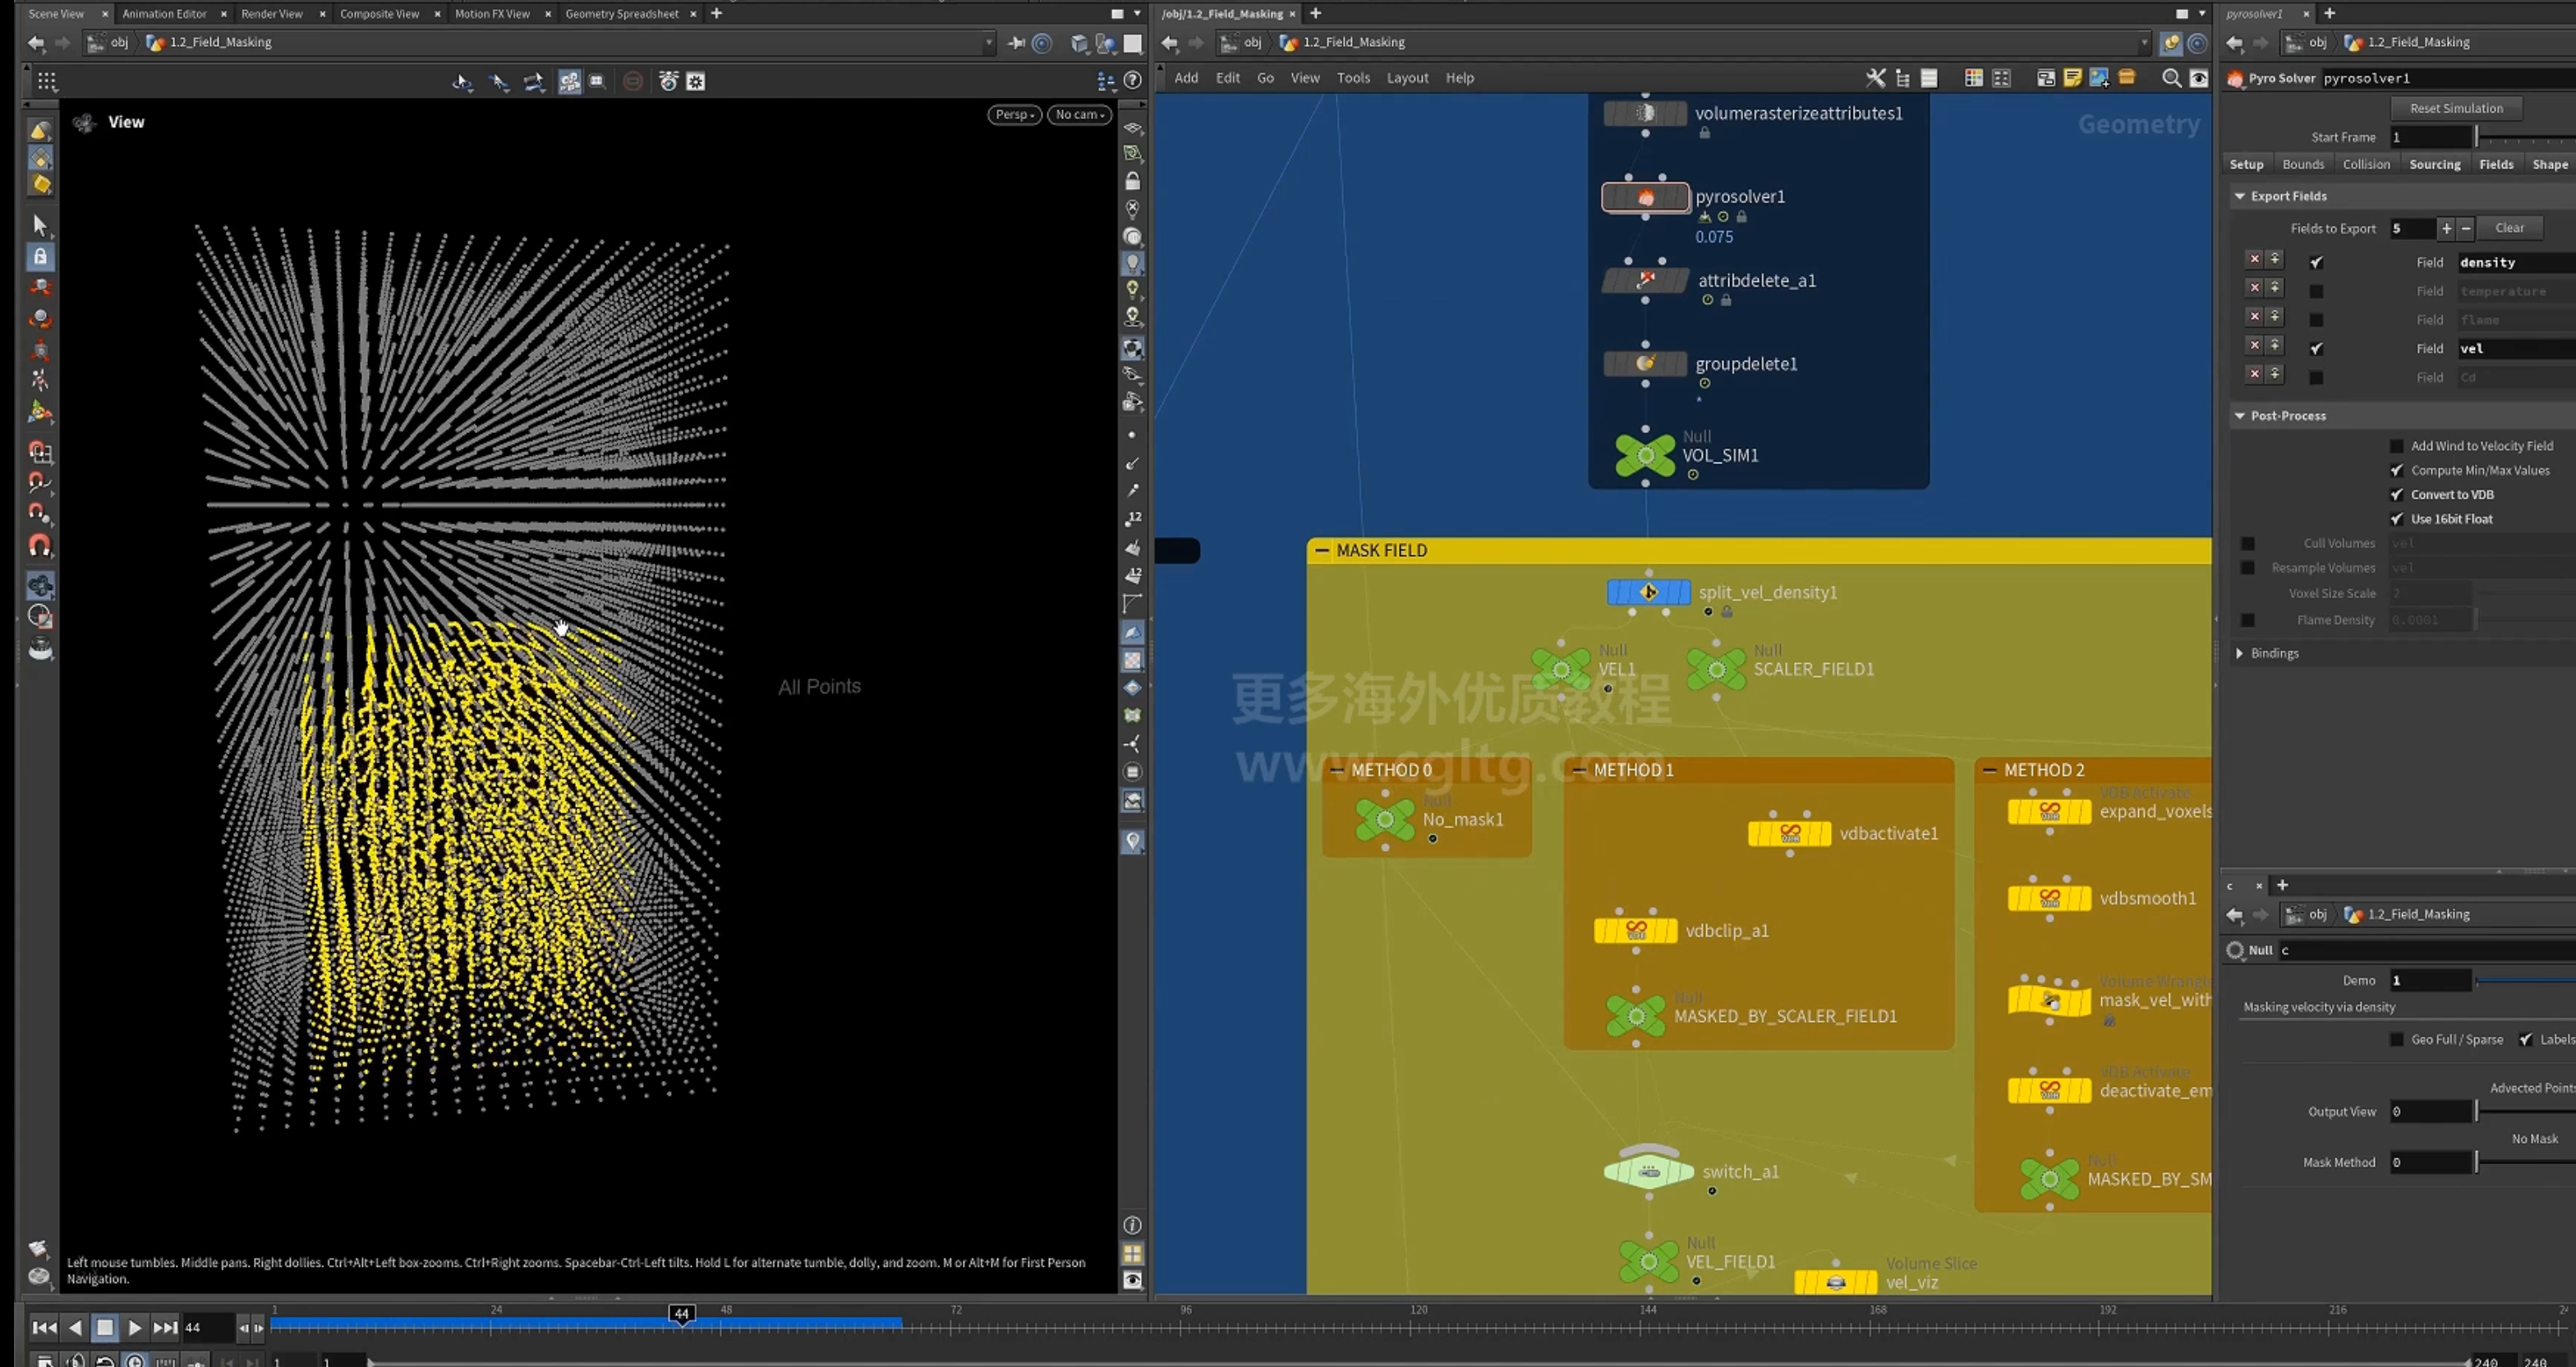Screen dimensions: 2576x1367
Task: Open the Persp camera dropdown
Action: [x=1014, y=114]
